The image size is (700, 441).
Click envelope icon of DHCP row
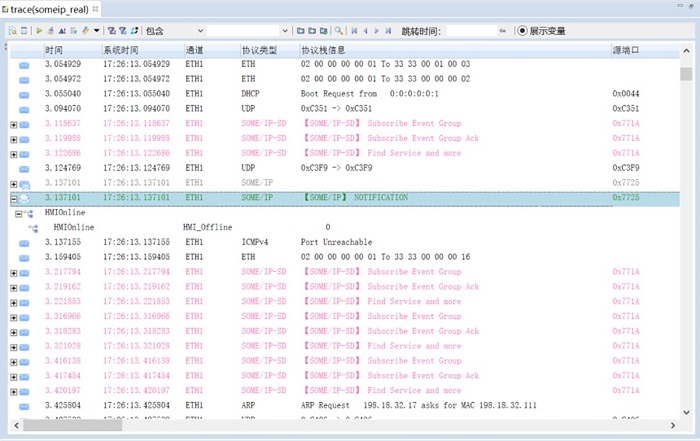tap(24, 95)
